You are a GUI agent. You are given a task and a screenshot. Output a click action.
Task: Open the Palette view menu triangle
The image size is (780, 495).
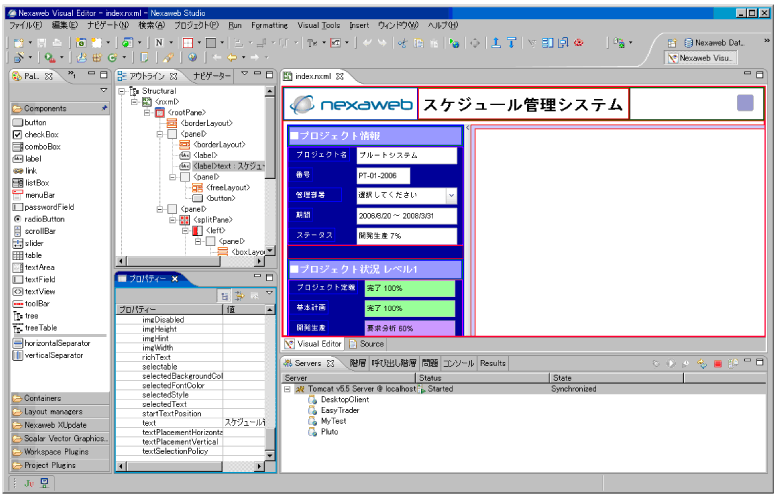click(103, 90)
